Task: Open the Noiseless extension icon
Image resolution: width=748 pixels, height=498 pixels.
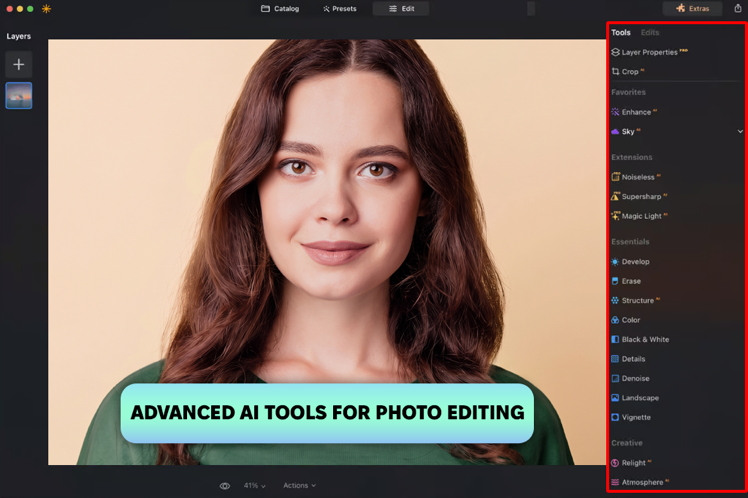Action: [x=615, y=177]
